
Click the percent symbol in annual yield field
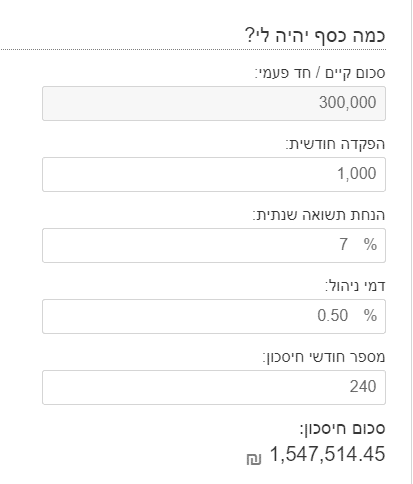pos(370,244)
